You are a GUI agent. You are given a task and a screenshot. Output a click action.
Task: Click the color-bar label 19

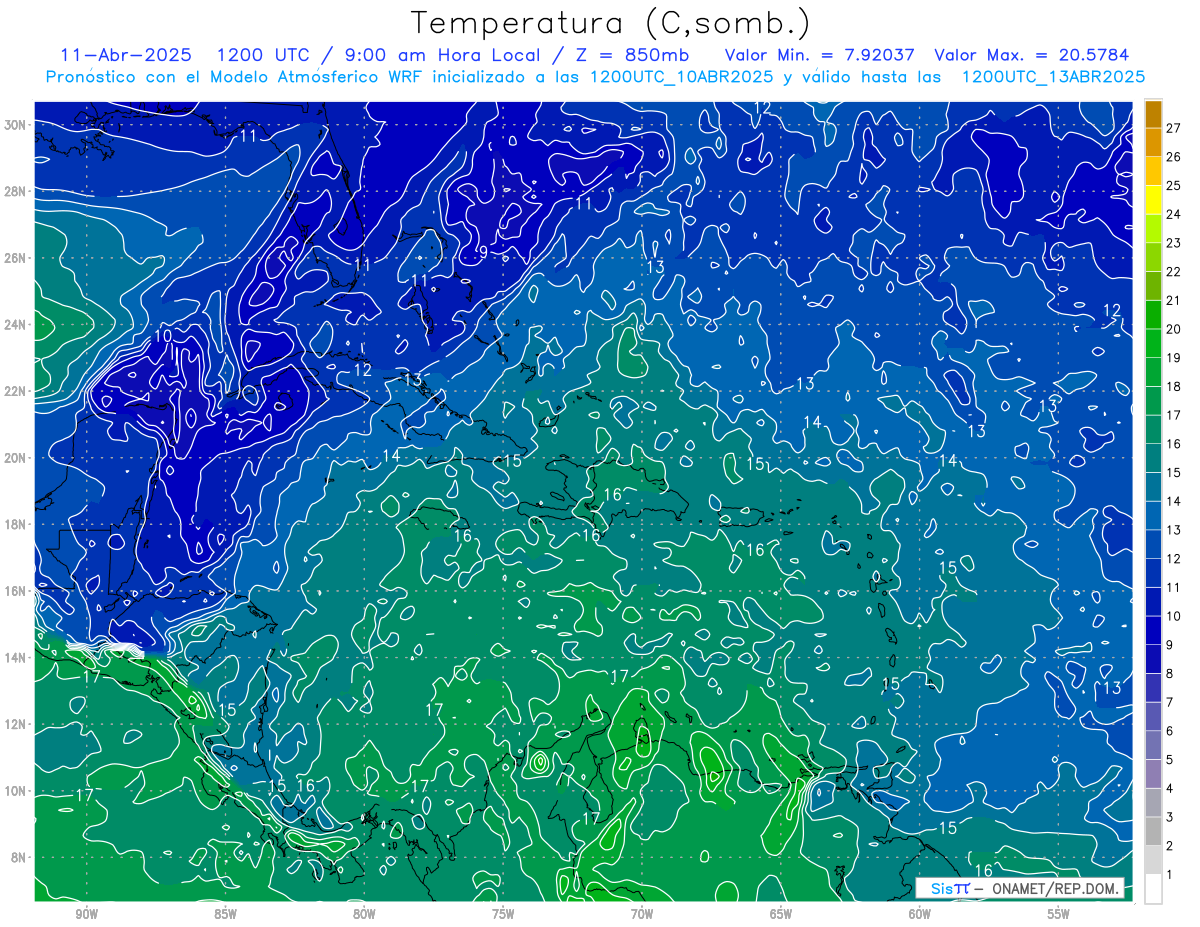[x=1174, y=358]
